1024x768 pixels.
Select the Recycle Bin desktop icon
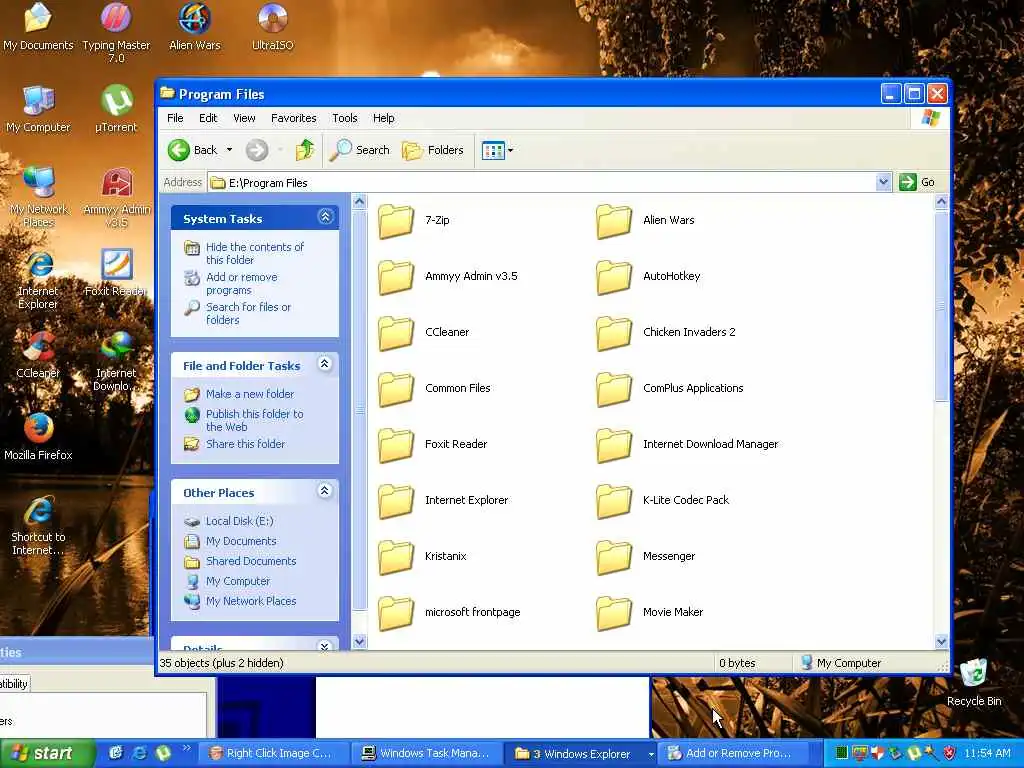pos(974,683)
